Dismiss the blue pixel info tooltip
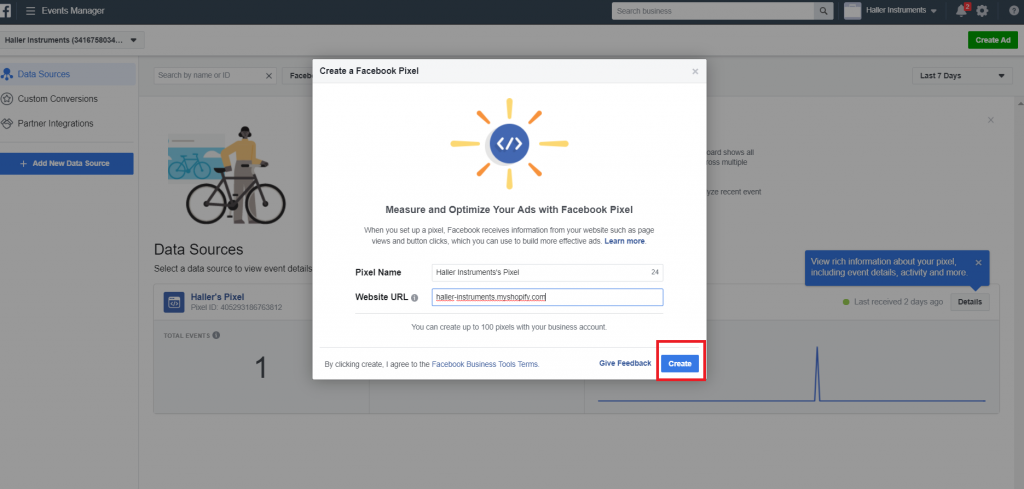Image resolution: width=1024 pixels, height=489 pixels. (x=978, y=262)
